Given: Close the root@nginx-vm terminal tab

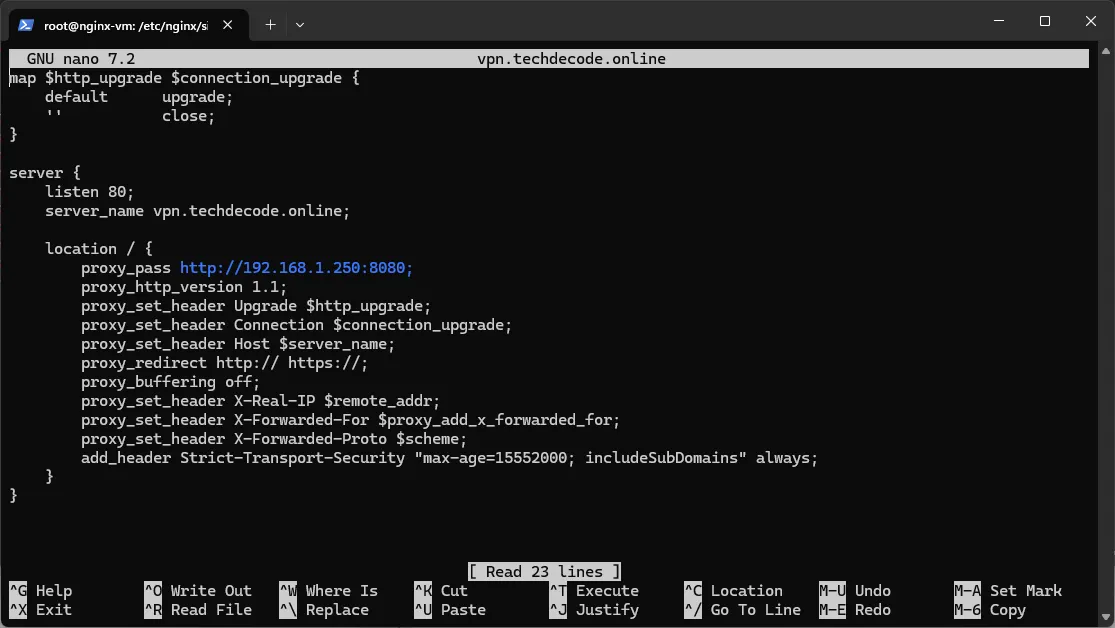Looking at the screenshot, I should click(228, 25).
